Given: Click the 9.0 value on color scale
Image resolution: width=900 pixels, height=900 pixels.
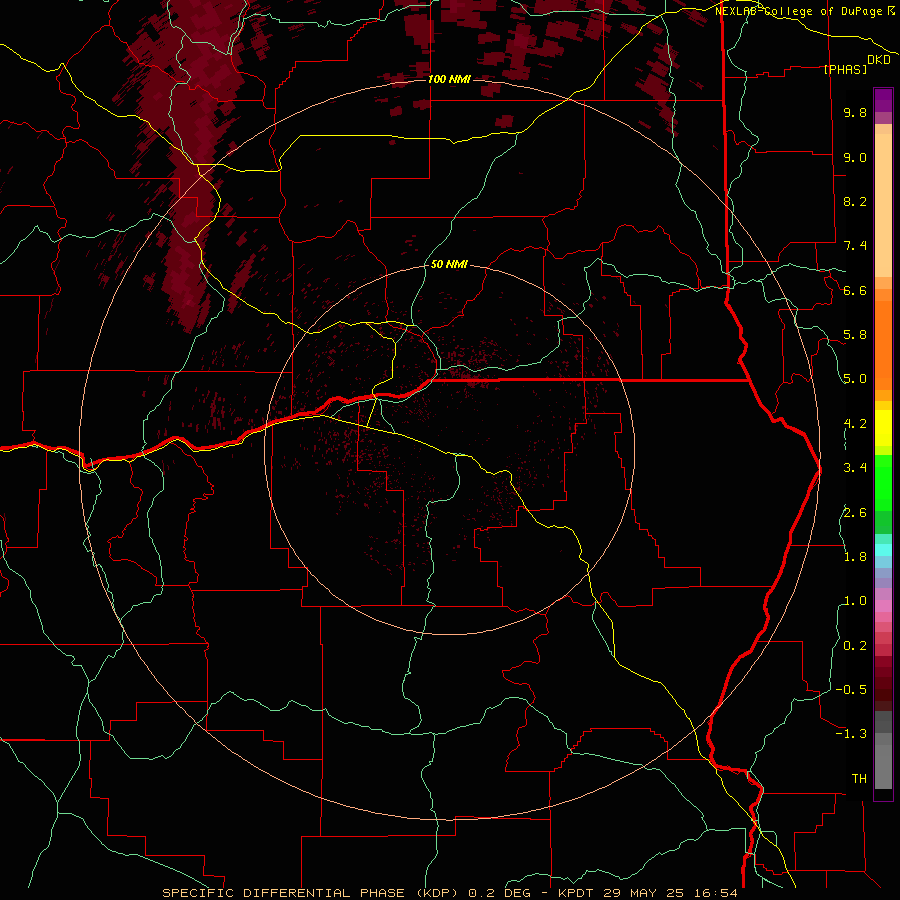Looking at the screenshot, I should [x=855, y=157].
